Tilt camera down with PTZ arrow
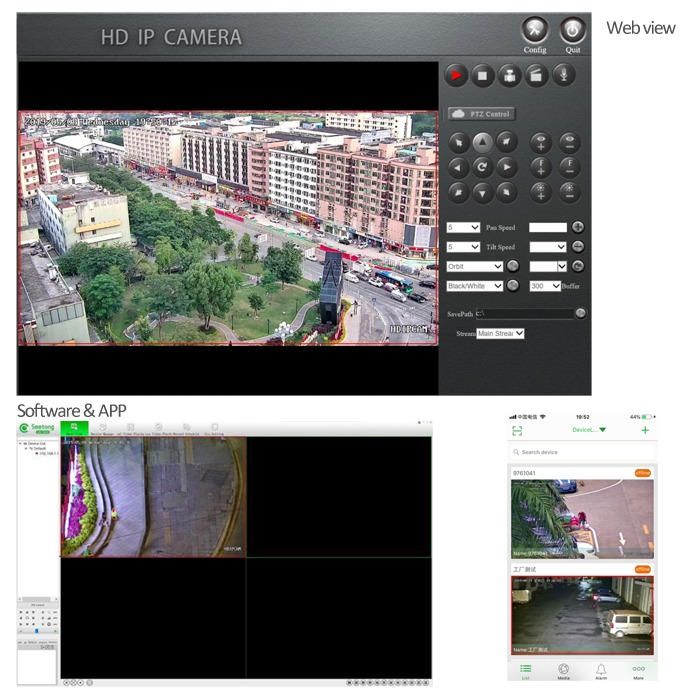The width and height of the screenshot is (700, 700). point(482,193)
